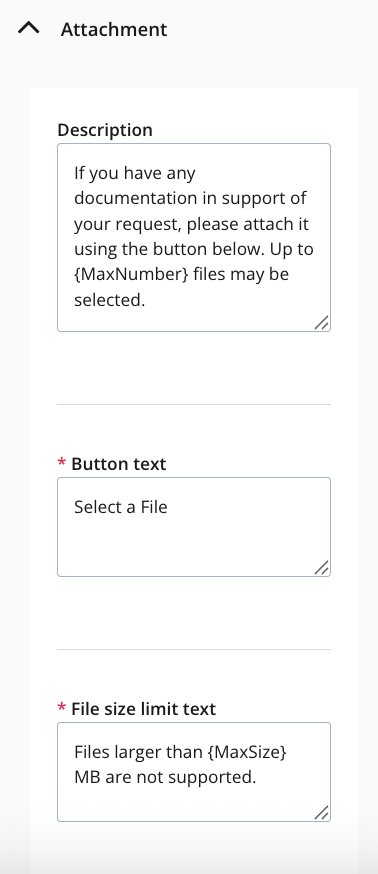This screenshot has height=874, width=378.
Task: Click the Description field label
Action: pyautogui.click(x=105, y=129)
